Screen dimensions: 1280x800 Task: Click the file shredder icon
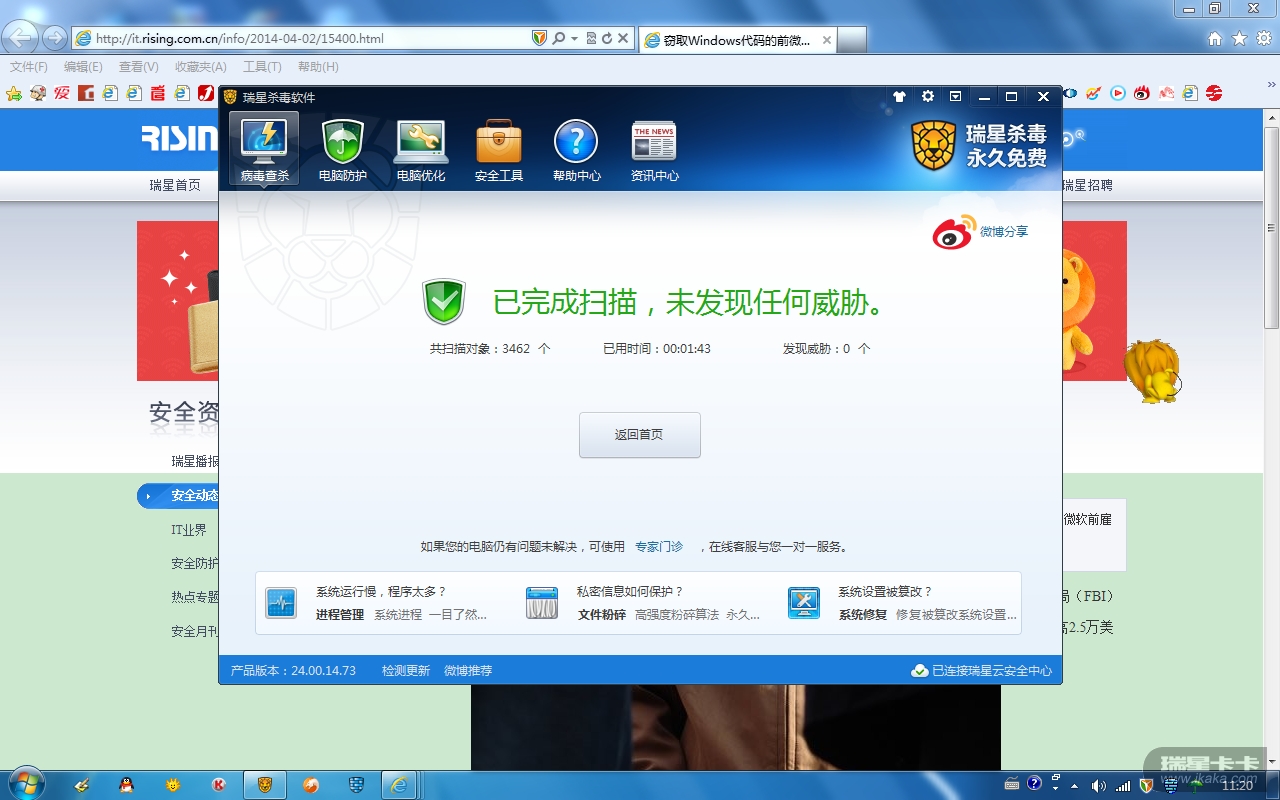542,603
